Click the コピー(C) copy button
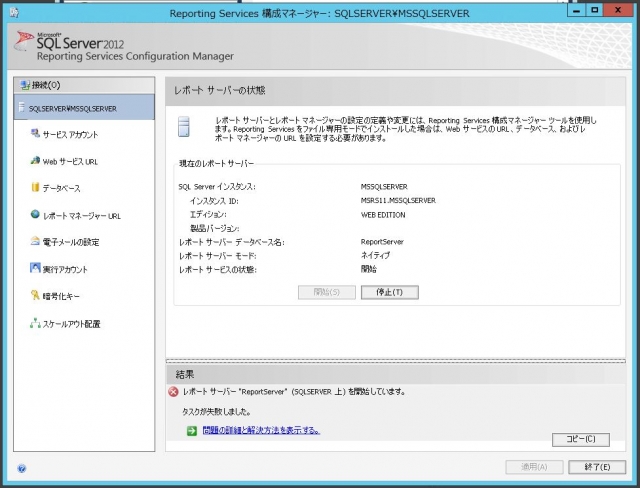The image size is (640, 488). pyautogui.click(x=581, y=439)
